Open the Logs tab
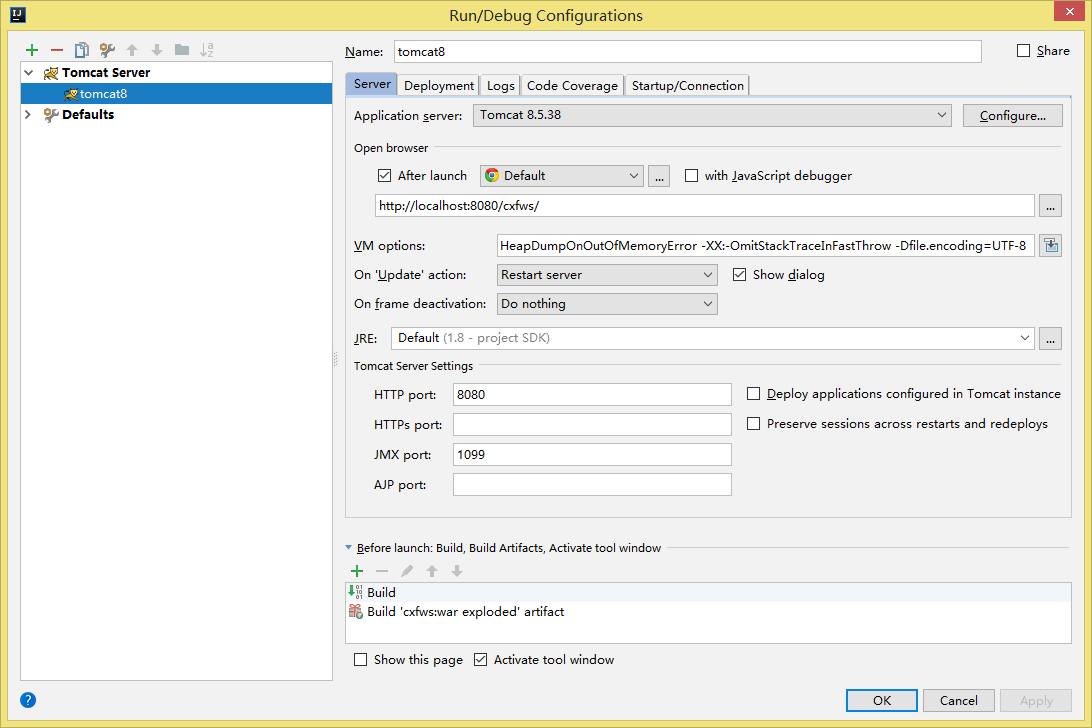The width and height of the screenshot is (1092, 728). [500, 85]
